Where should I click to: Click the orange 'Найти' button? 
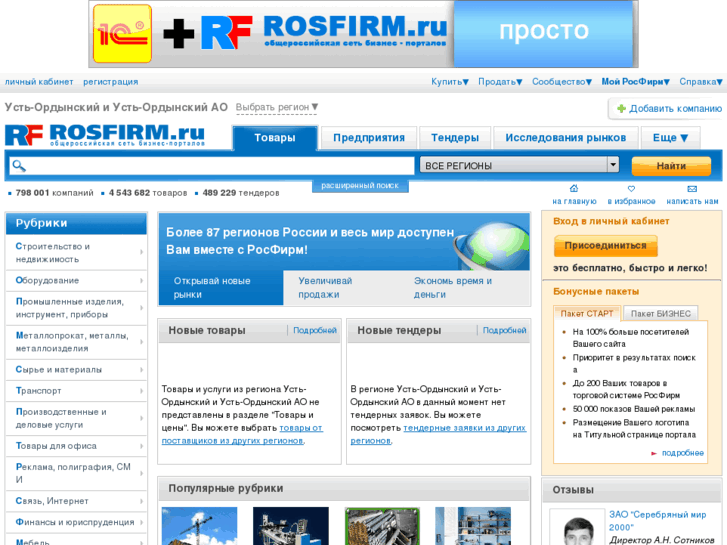coord(671,166)
